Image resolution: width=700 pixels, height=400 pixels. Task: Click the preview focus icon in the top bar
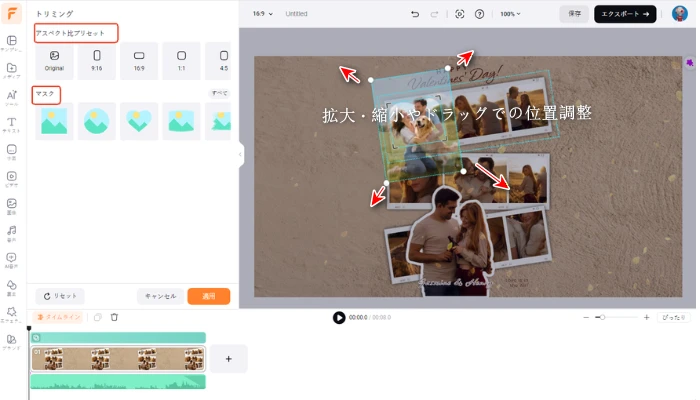pyautogui.click(x=460, y=14)
